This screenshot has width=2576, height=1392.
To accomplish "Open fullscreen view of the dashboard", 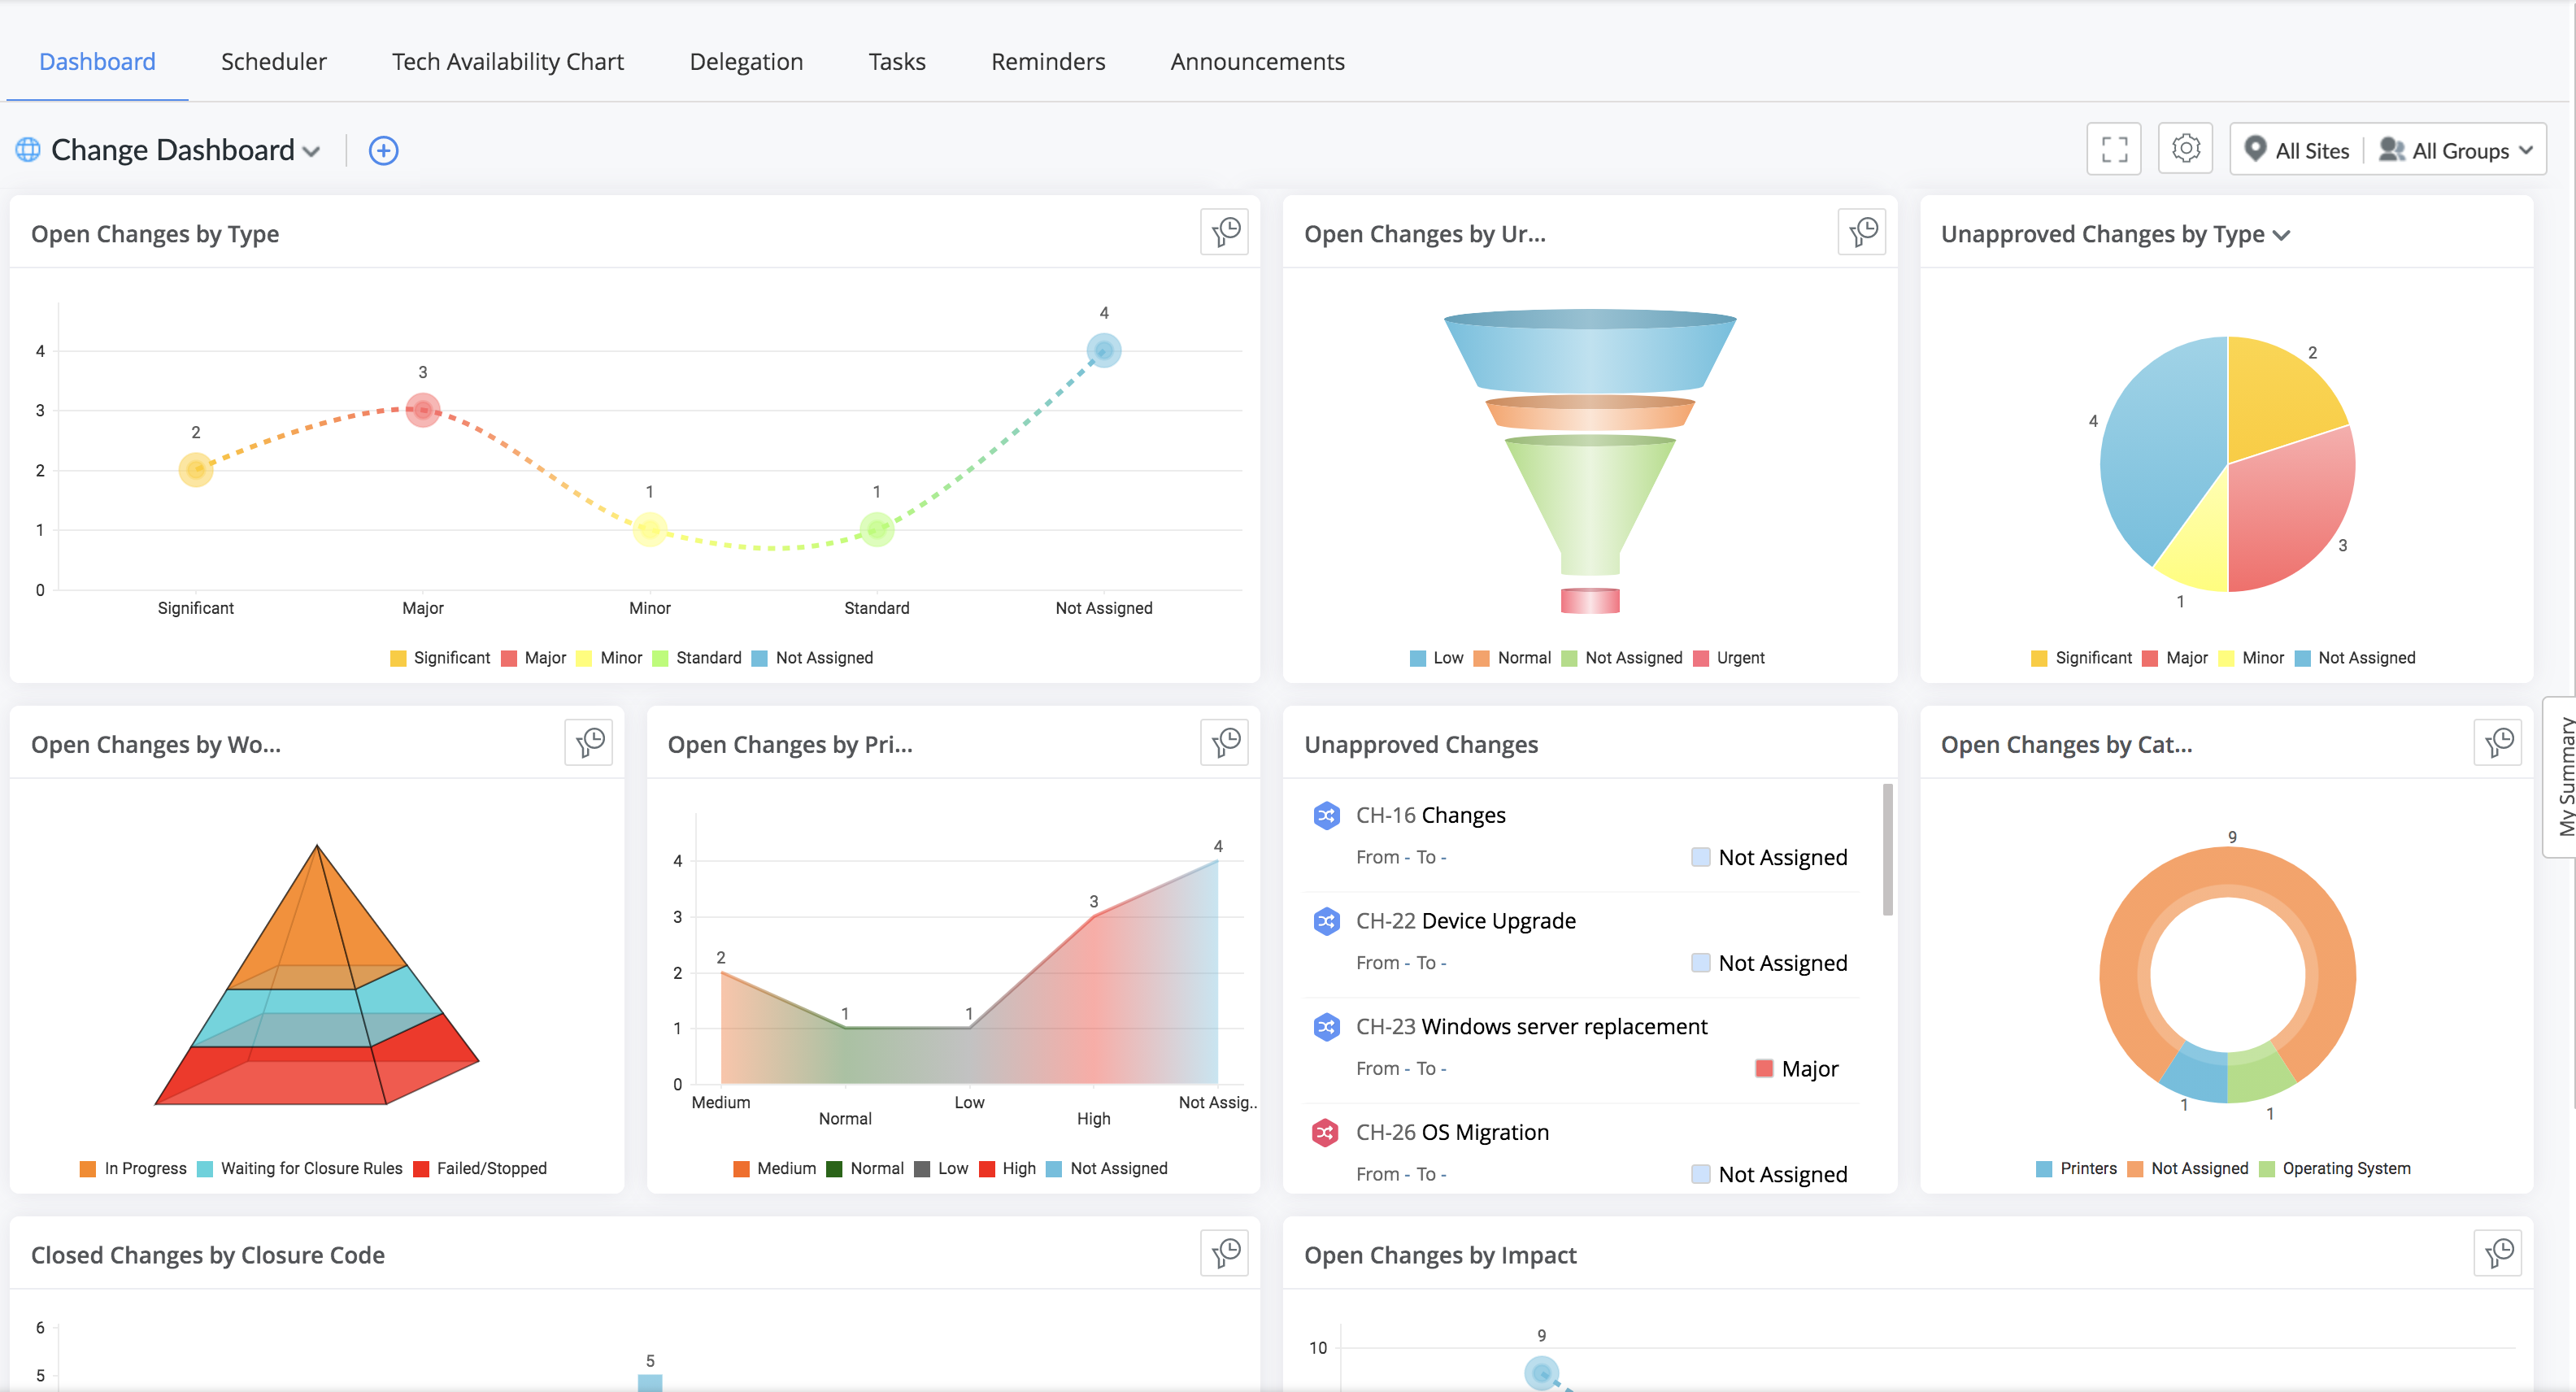I will [2113, 149].
